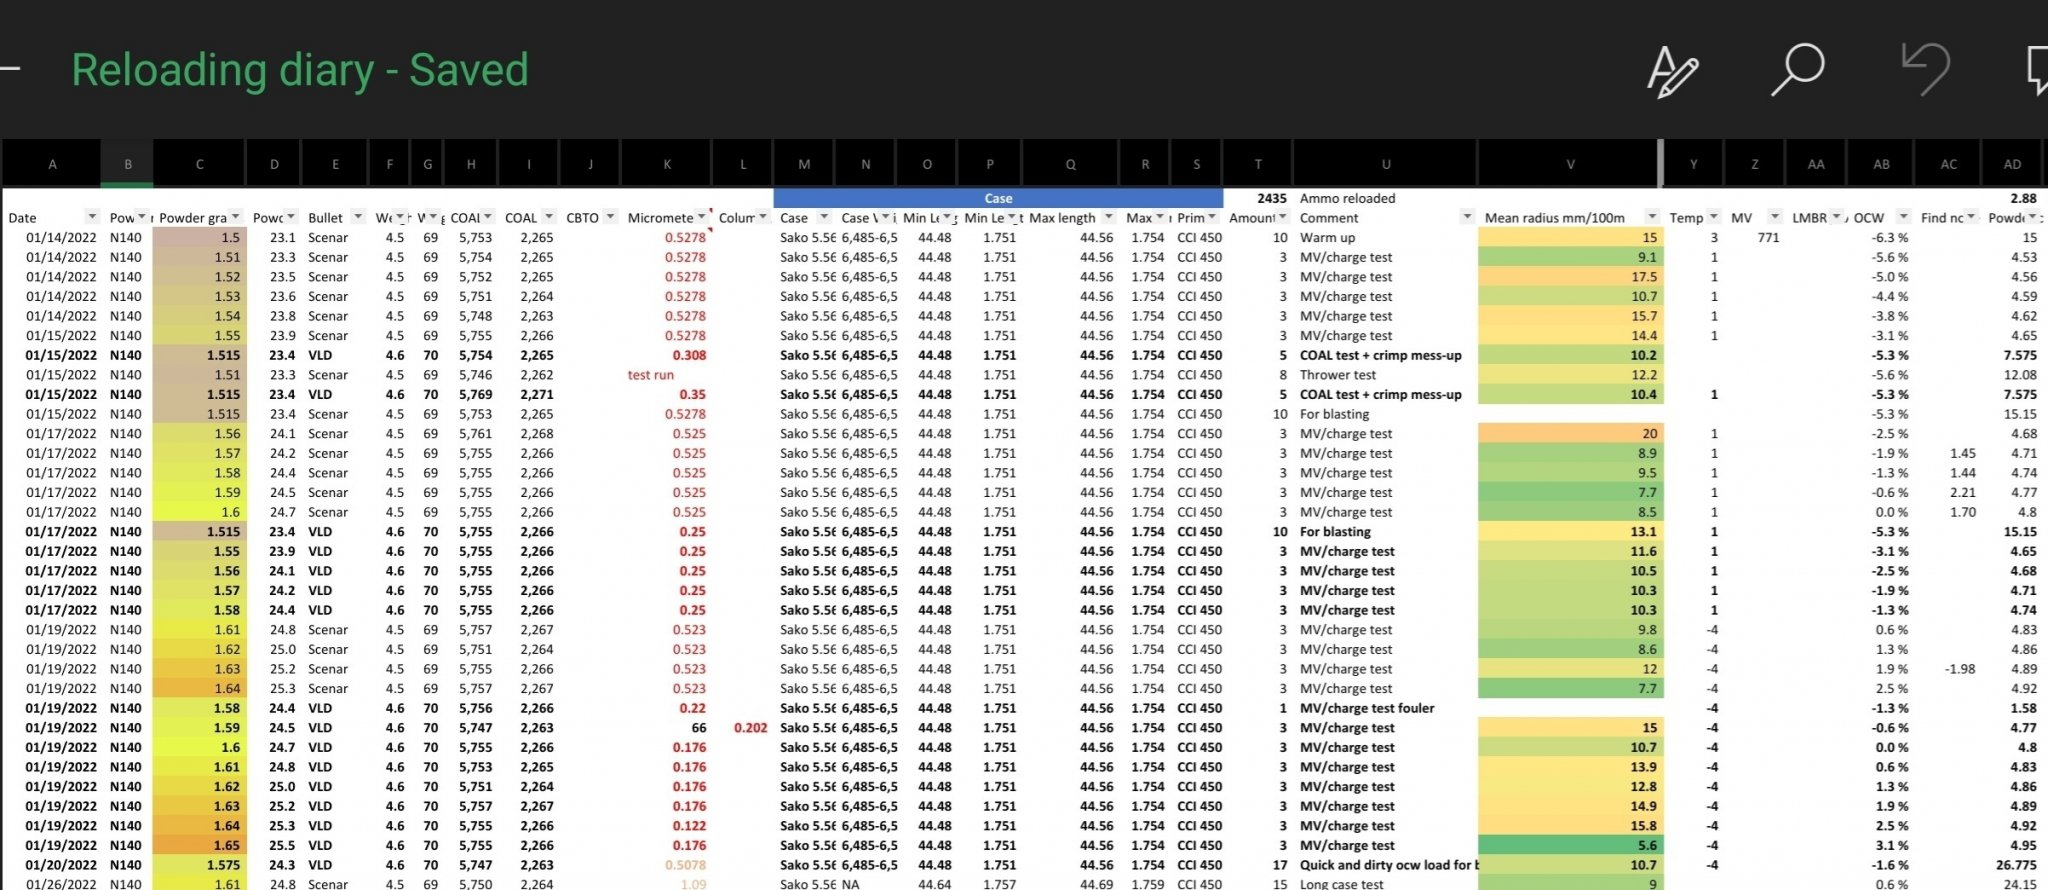Select column Y header
Viewport: 2048px width, 890px height.
click(1693, 164)
